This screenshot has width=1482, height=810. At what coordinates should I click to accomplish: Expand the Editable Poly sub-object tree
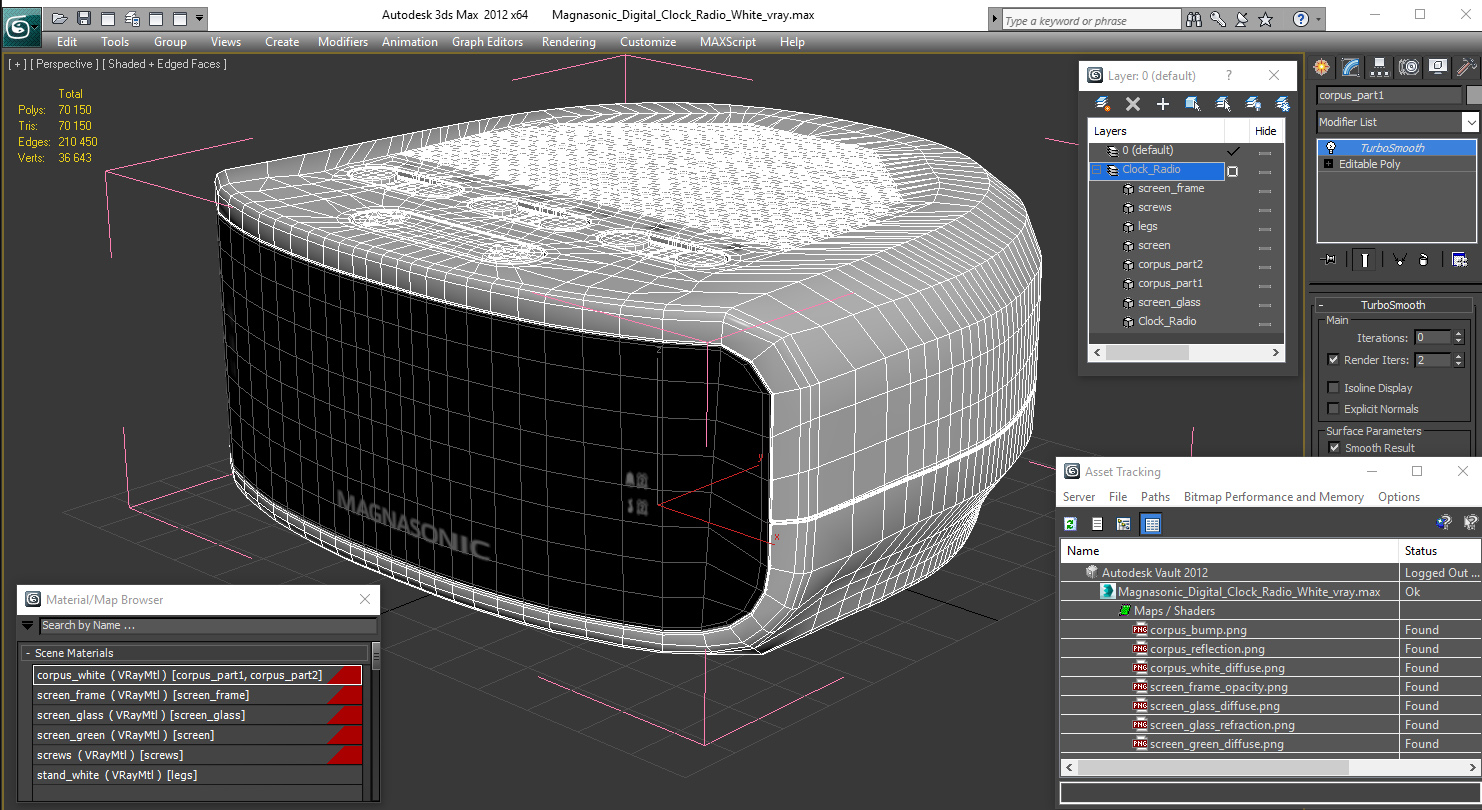click(x=1329, y=164)
